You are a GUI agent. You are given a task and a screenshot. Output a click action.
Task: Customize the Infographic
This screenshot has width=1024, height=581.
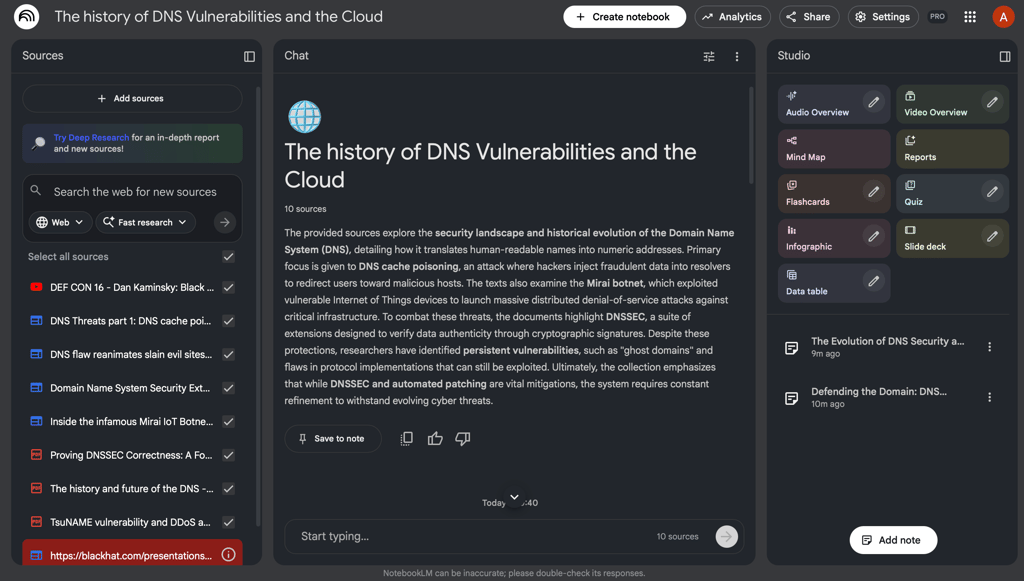click(x=873, y=236)
